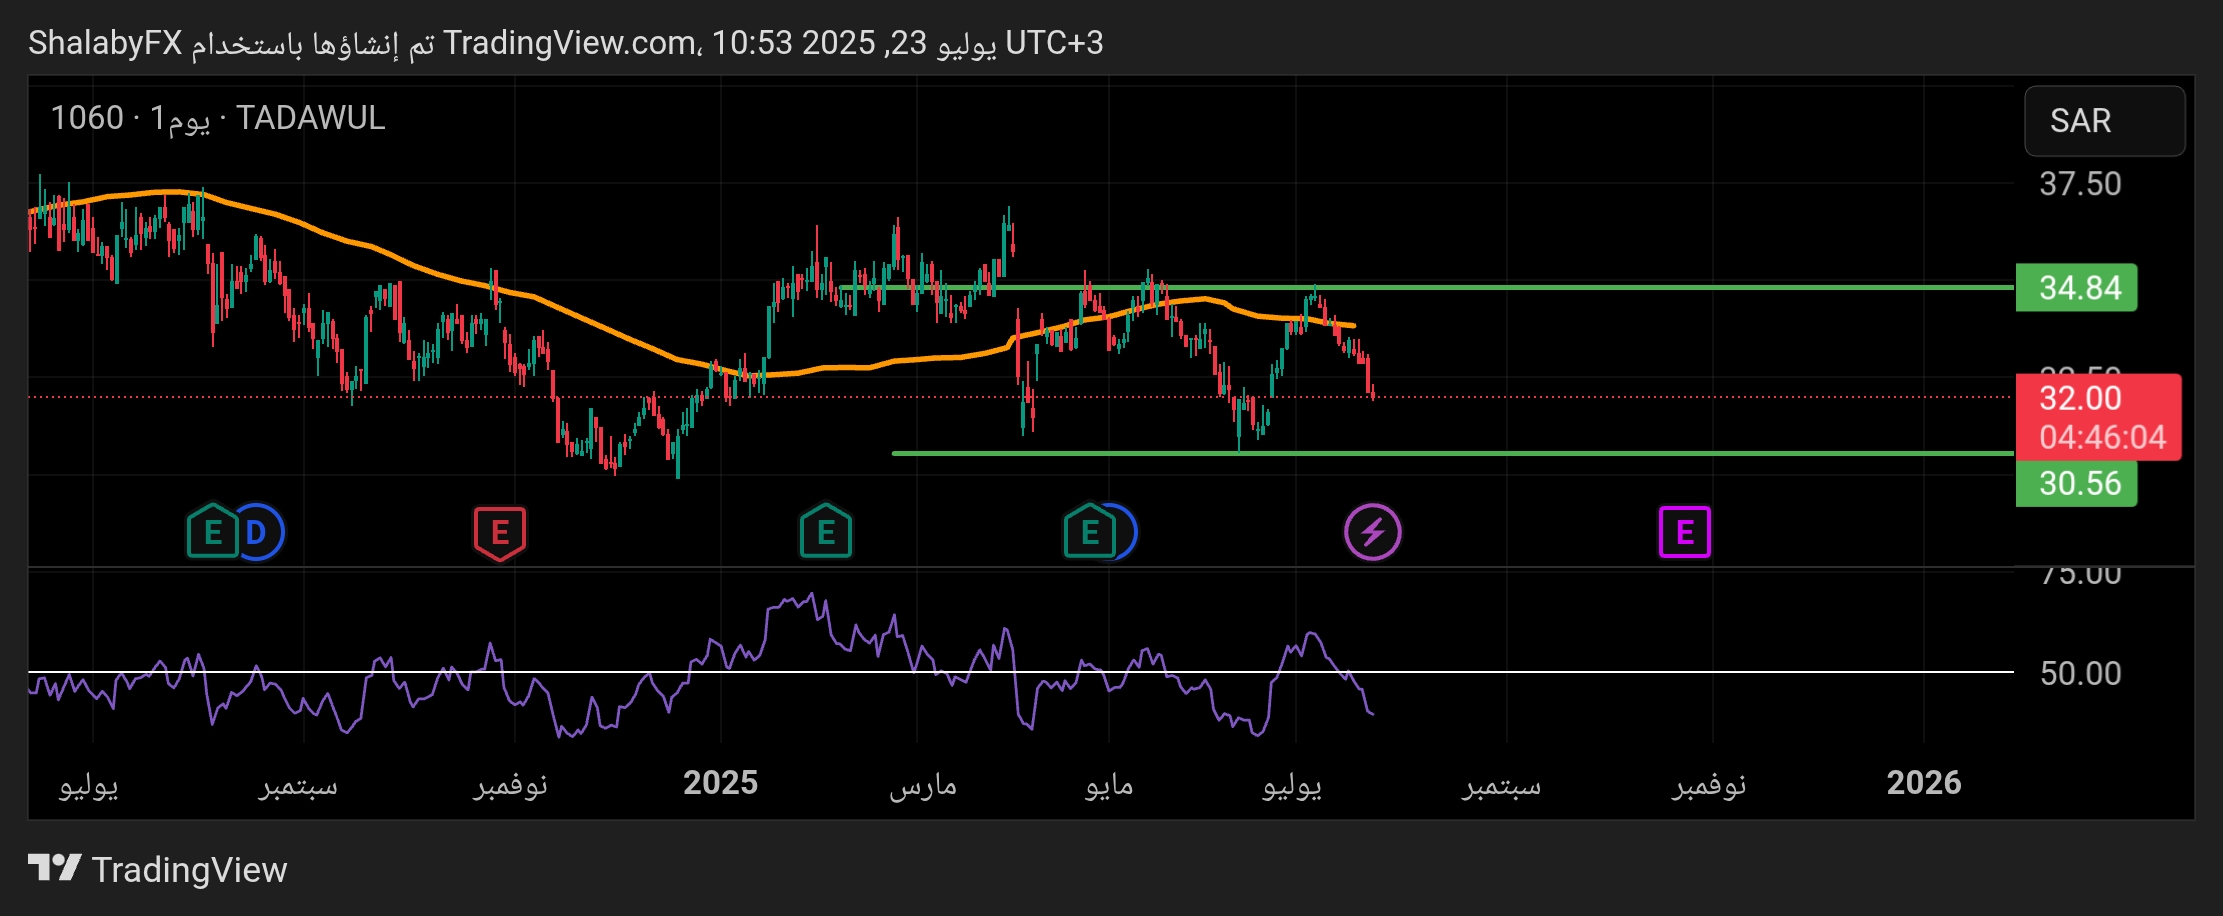
Task: Click the green 30.56 price label
Action: coord(2076,483)
